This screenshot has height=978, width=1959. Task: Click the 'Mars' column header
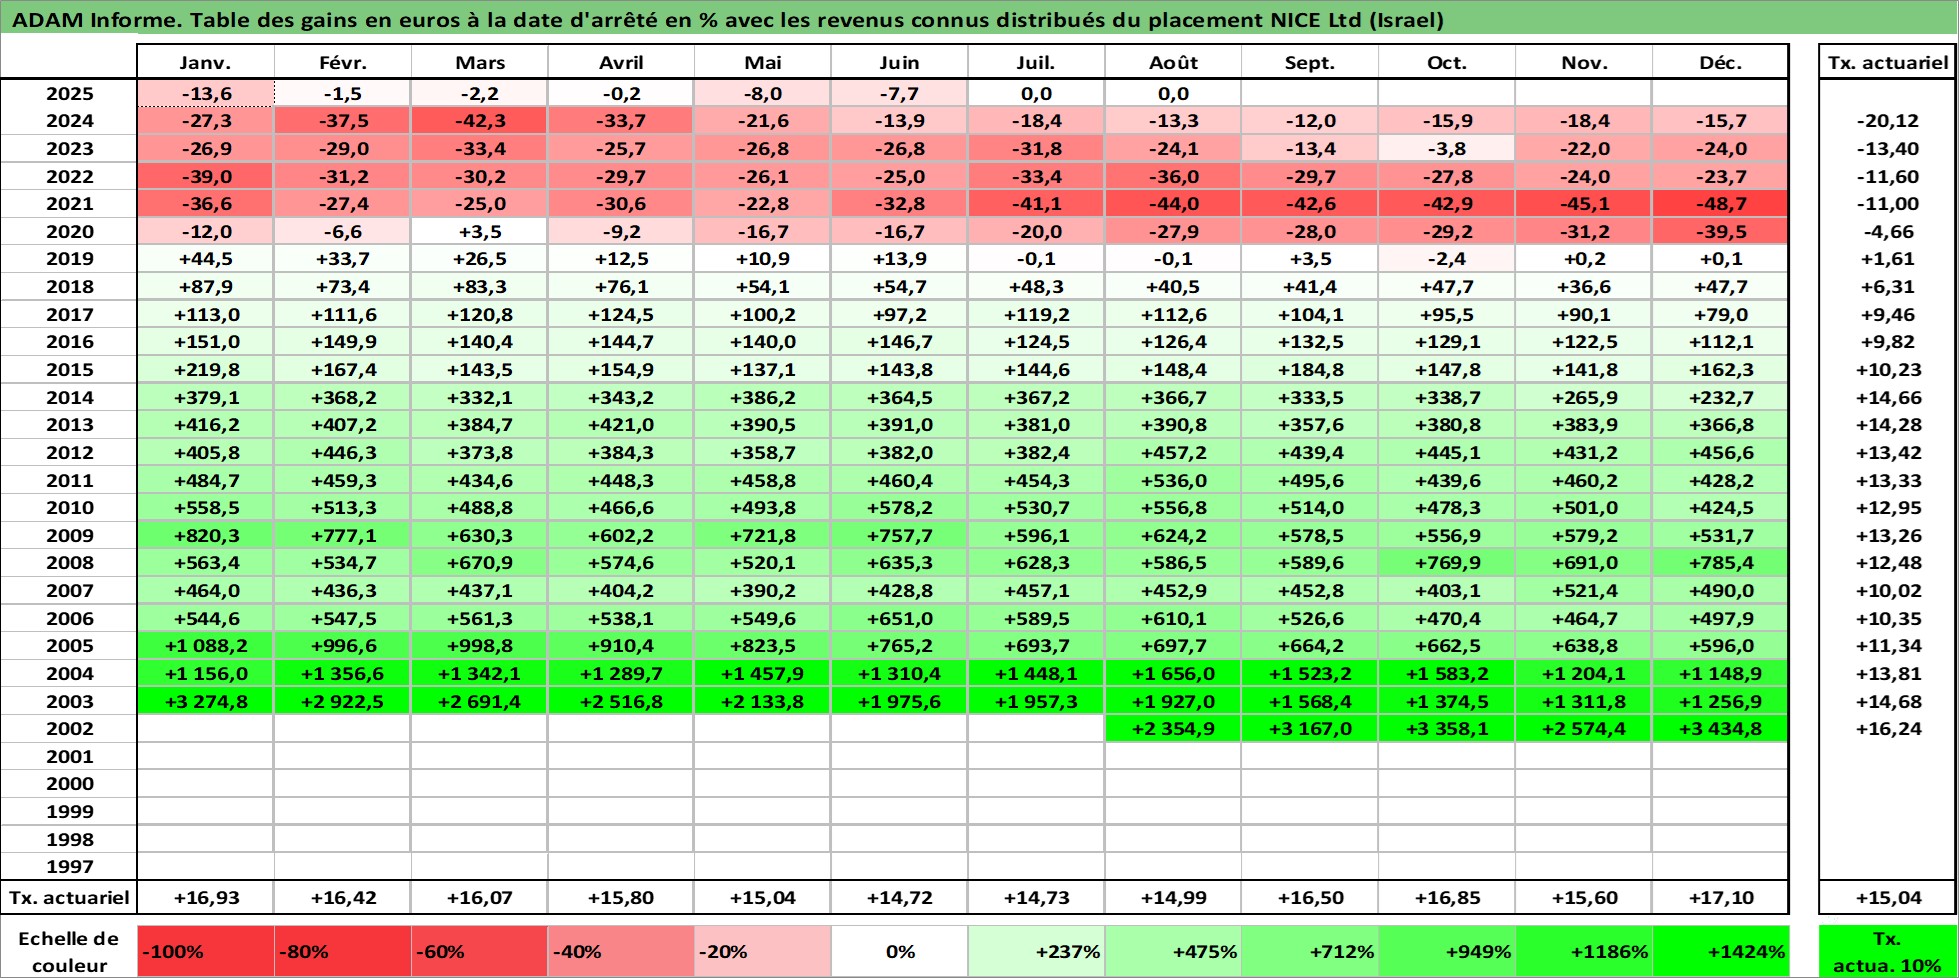479,62
